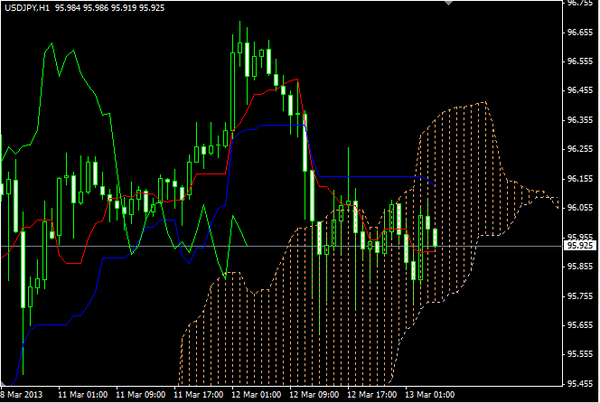Viewport: 600px width, 403px height.
Task: Click the 96.655 price axis label
Action: coord(580,32)
